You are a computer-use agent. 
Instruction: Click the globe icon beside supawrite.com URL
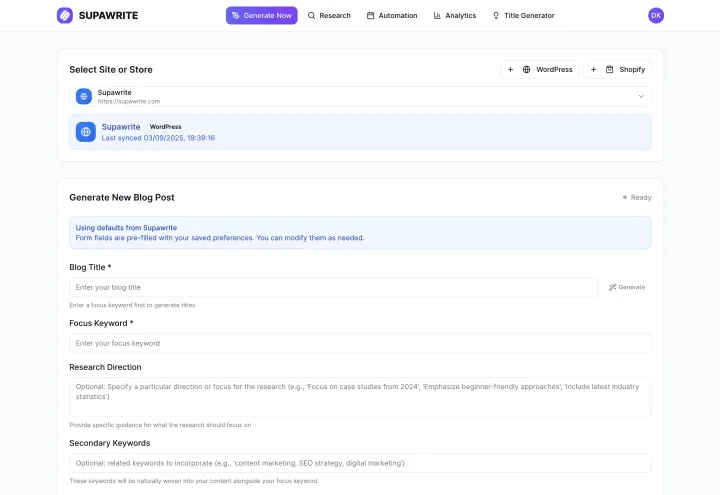pos(84,96)
